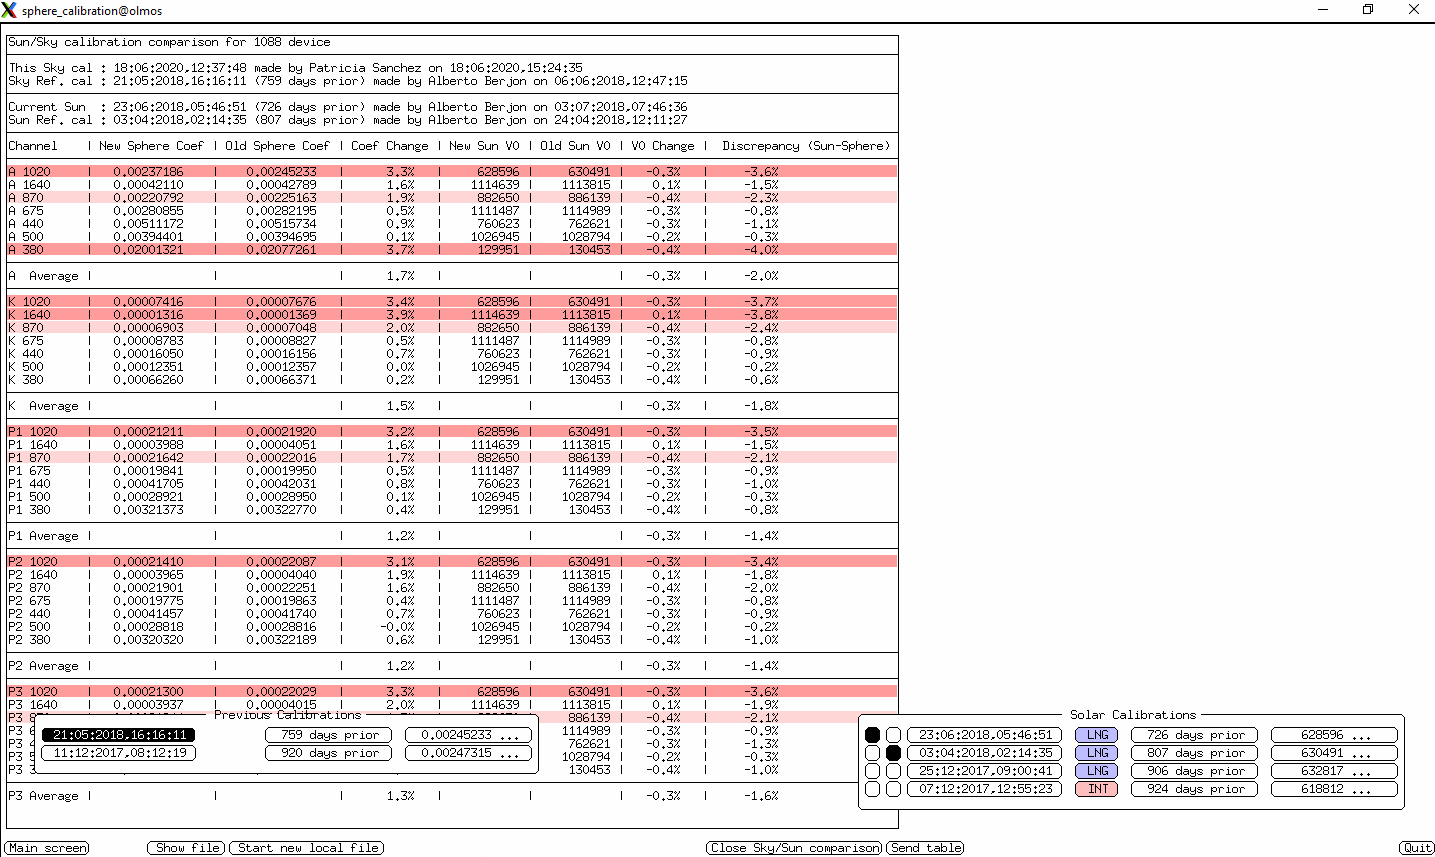Select Current Sun radio for 25:12:2017,09:00:41 calibration

(x=873, y=771)
